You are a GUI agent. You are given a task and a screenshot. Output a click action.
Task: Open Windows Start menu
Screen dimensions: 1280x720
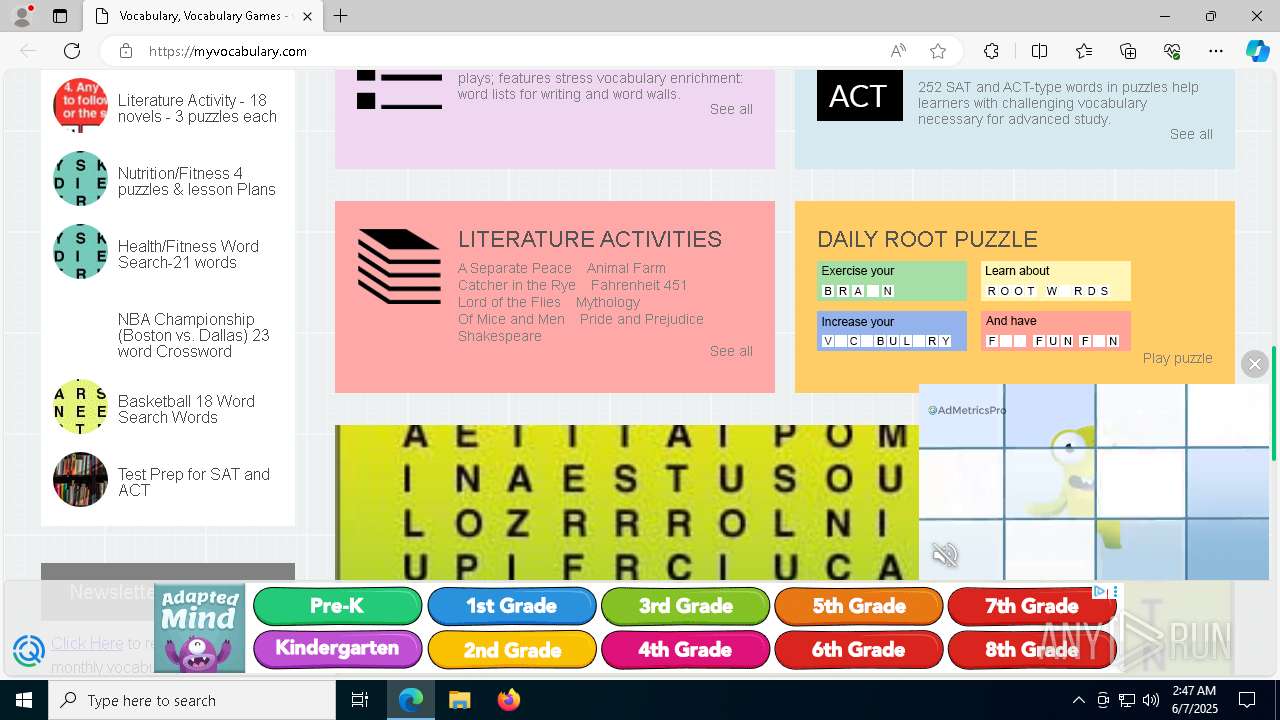[24, 700]
